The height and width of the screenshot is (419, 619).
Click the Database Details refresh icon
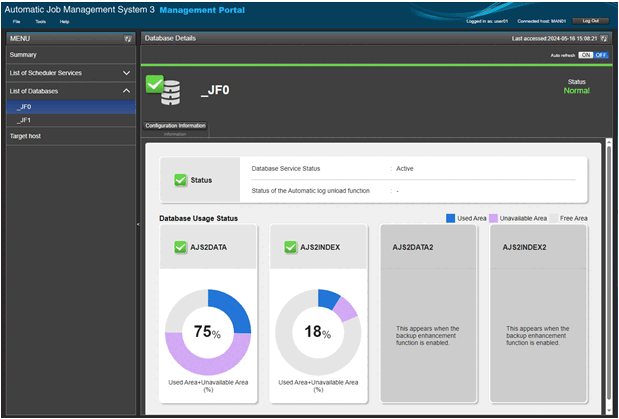(x=605, y=38)
